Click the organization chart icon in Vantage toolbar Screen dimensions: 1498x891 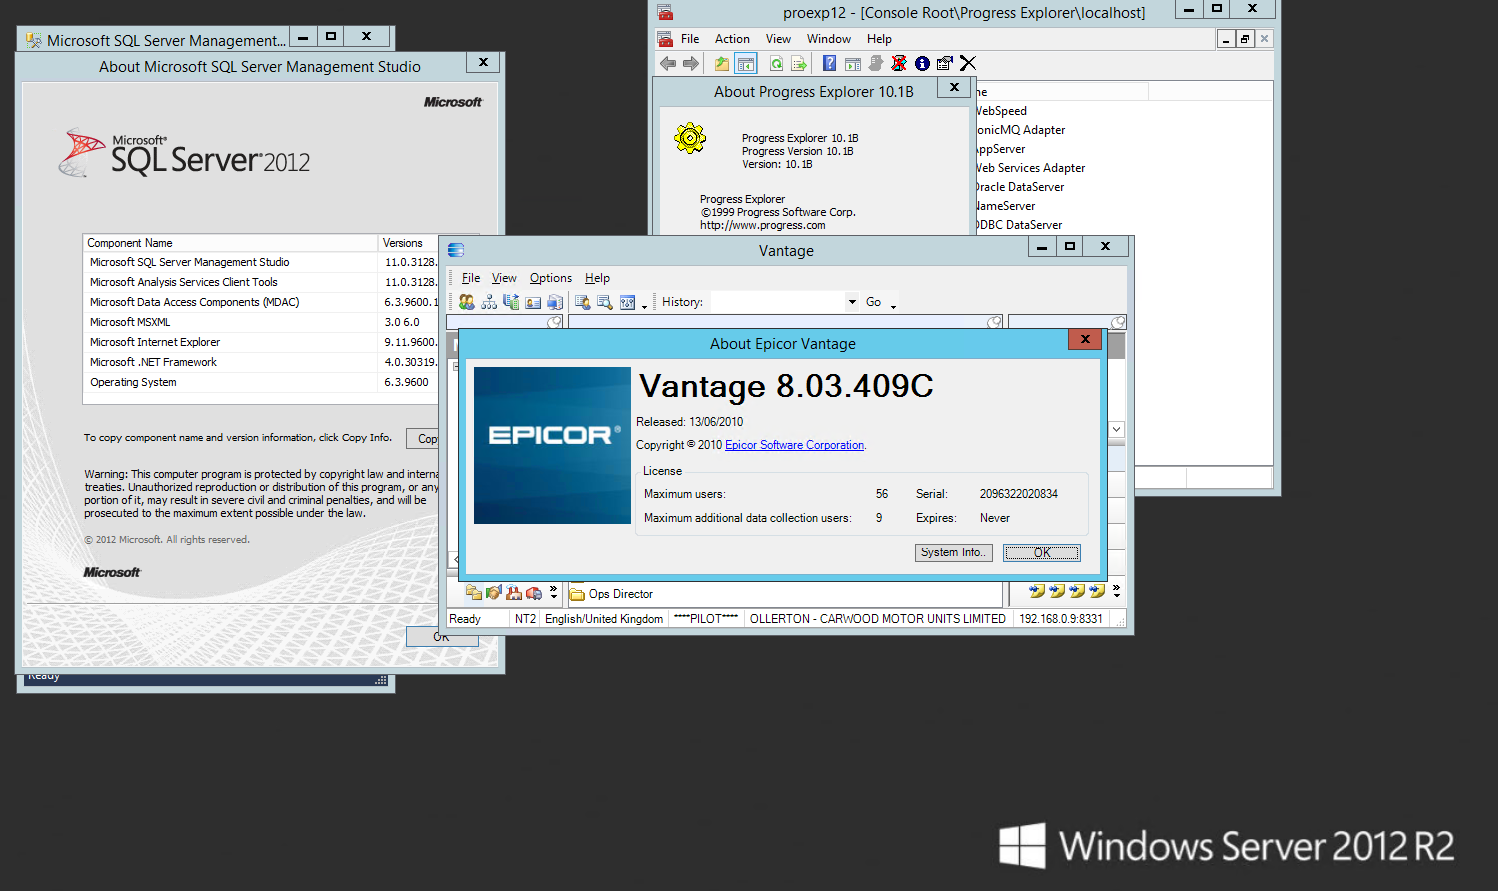coord(489,302)
